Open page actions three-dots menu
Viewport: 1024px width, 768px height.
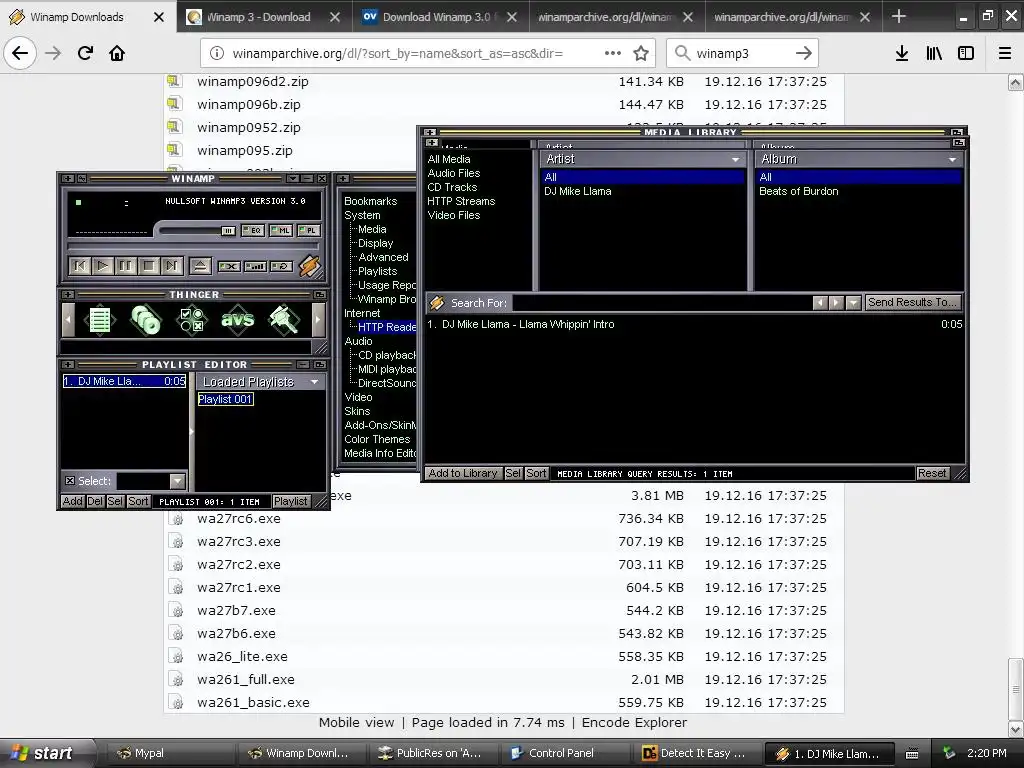(x=613, y=54)
